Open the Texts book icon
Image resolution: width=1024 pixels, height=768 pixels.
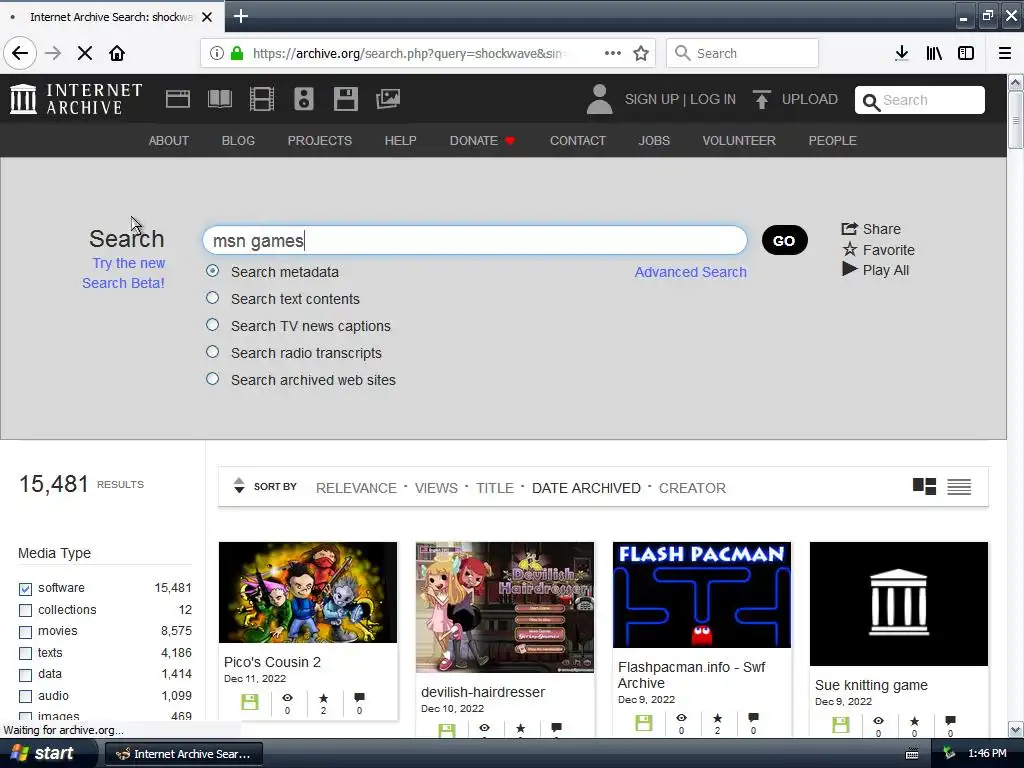coord(219,99)
